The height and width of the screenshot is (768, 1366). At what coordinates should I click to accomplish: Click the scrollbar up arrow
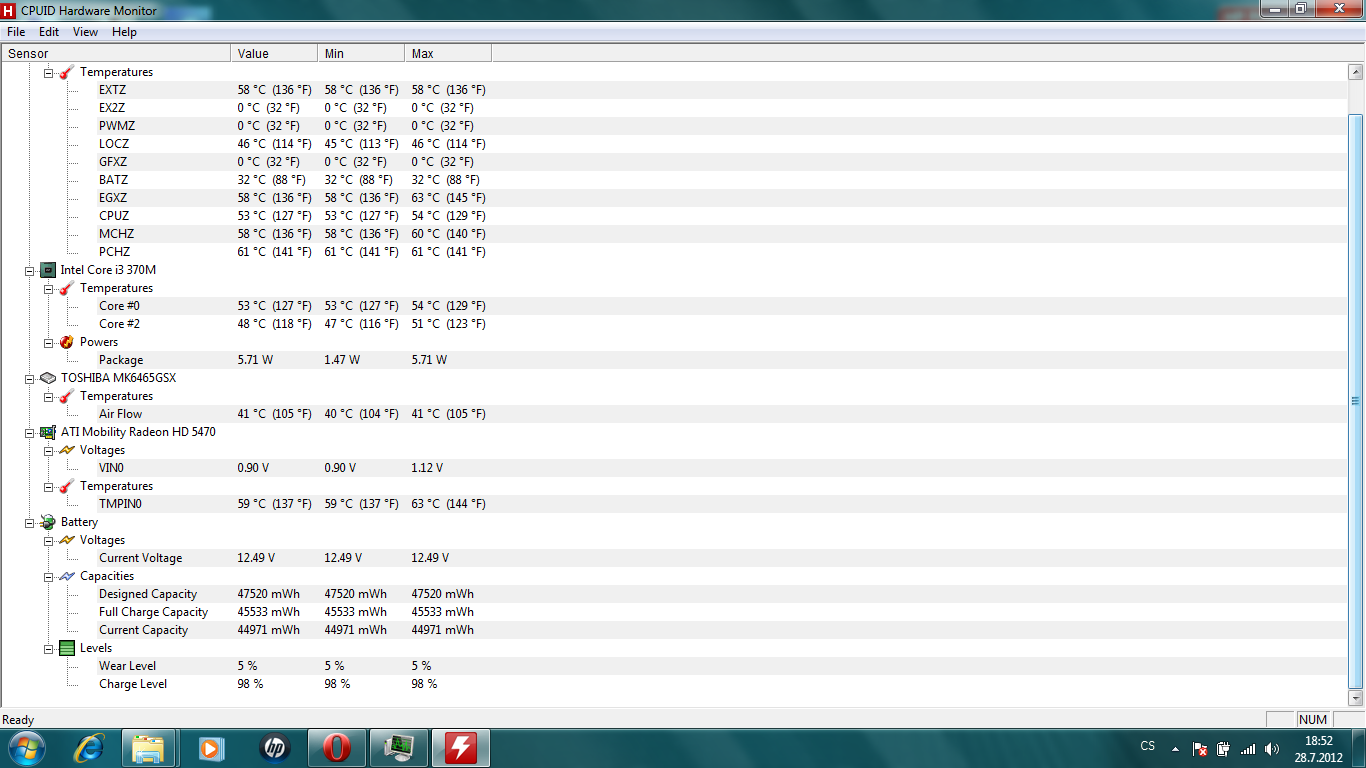pyautogui.click(x=1356, y=72)
